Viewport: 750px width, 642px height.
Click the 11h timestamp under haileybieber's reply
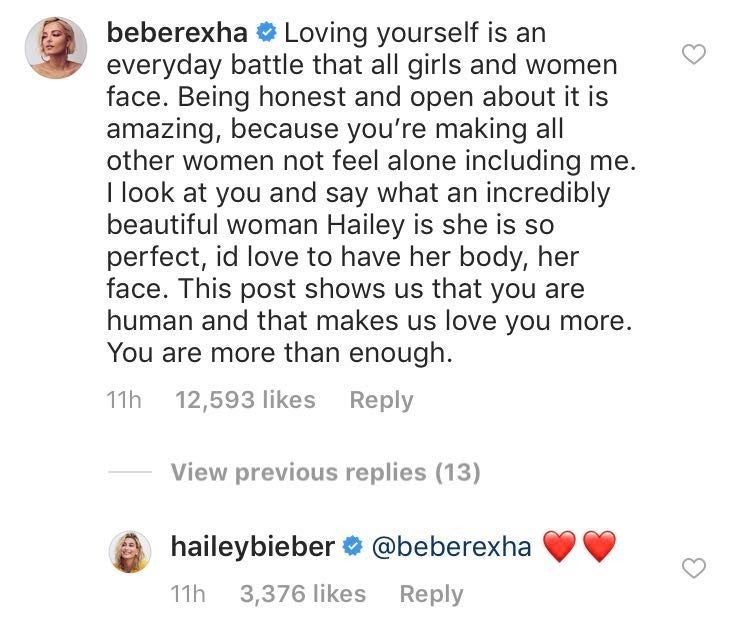pyautogui.click(x=189, y=594)
